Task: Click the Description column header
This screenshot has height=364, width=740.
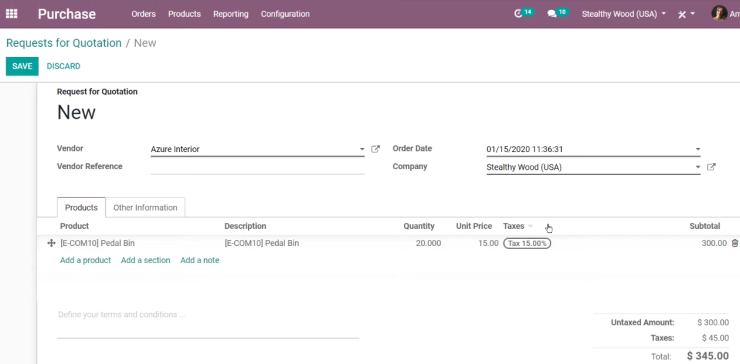Action: click(x=245, y=226)
